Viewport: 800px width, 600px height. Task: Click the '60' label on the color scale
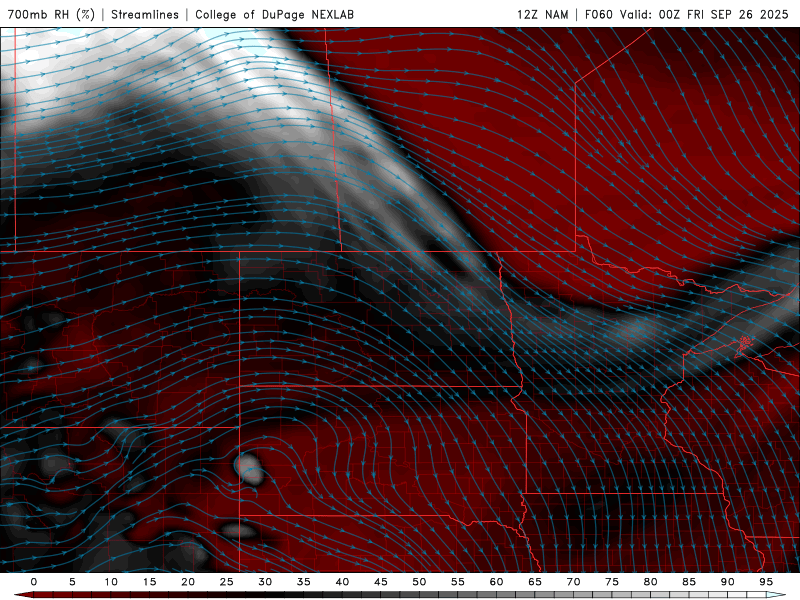(496, 582)
